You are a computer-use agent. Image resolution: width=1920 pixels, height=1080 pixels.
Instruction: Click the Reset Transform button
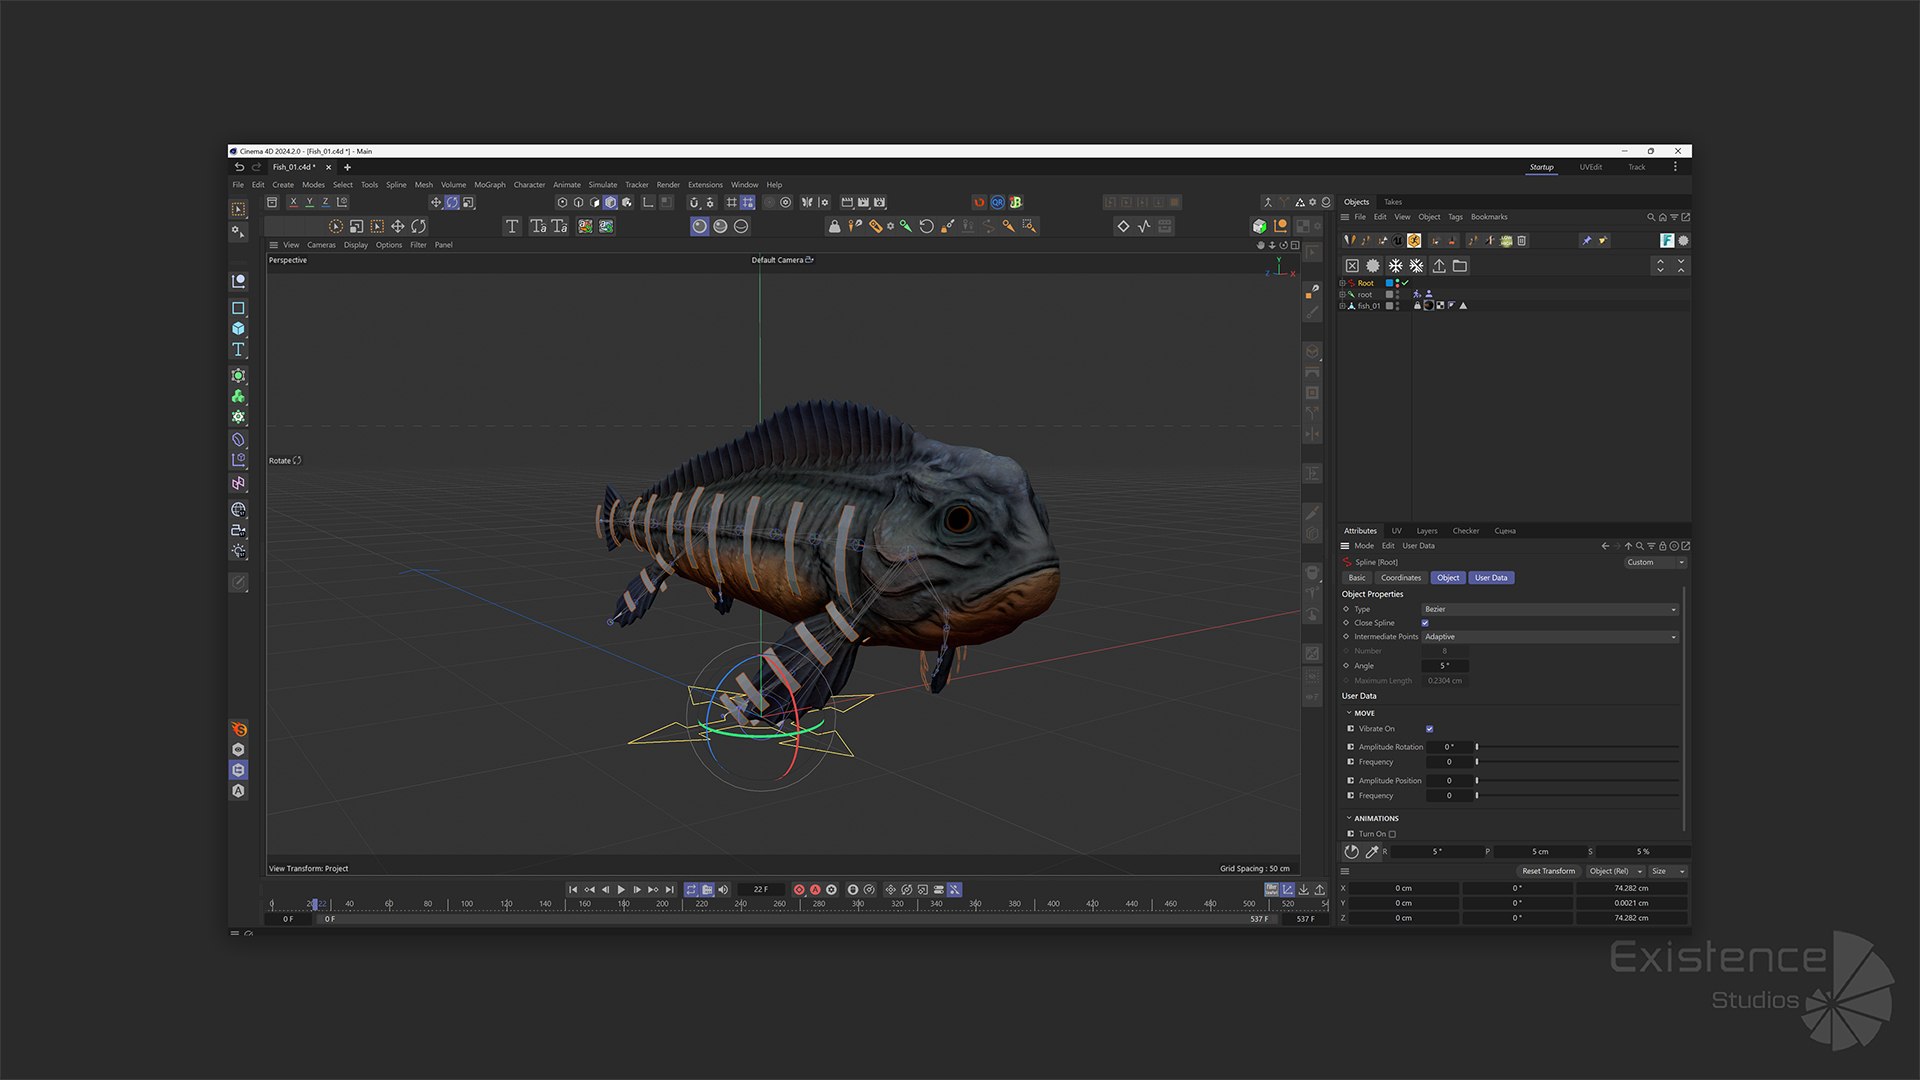[x=1548, y=871]
